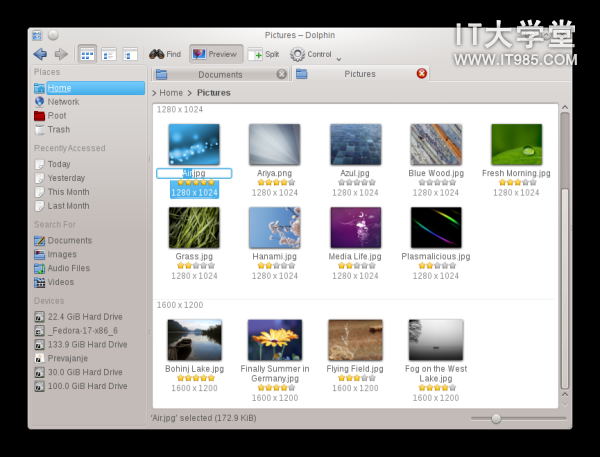The width and height of the screenshot is (600, 457).
Task: Expand the toolbar overflow chevron
Action: (339, 59)
